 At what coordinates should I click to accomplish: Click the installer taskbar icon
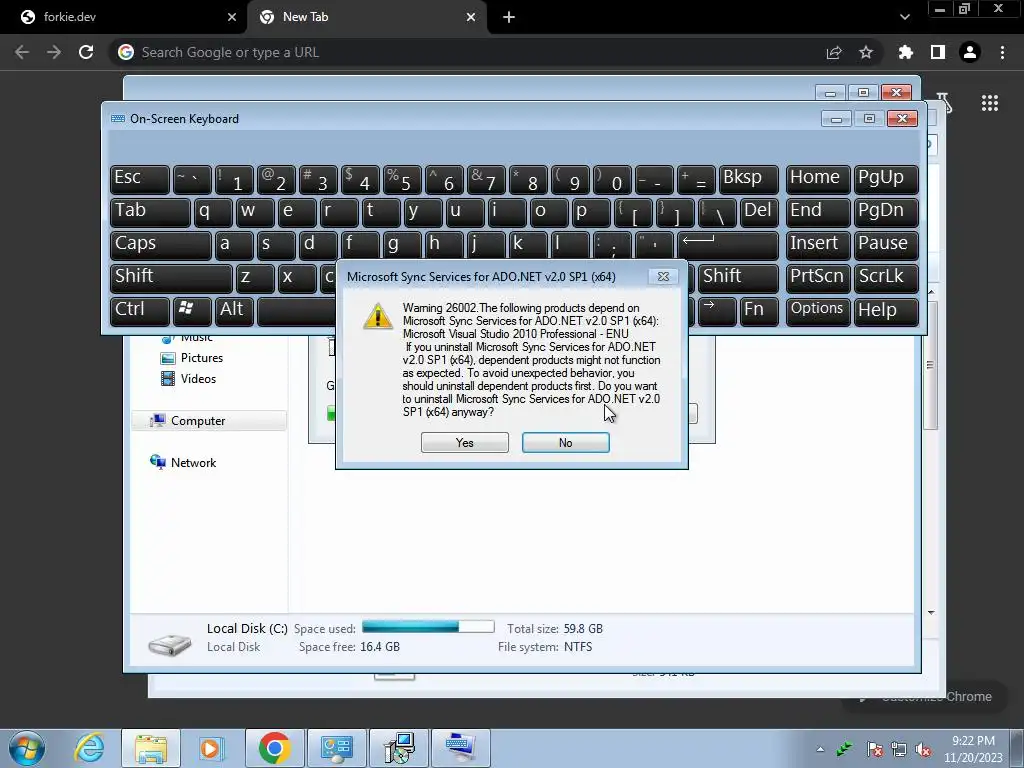(399, 748)
